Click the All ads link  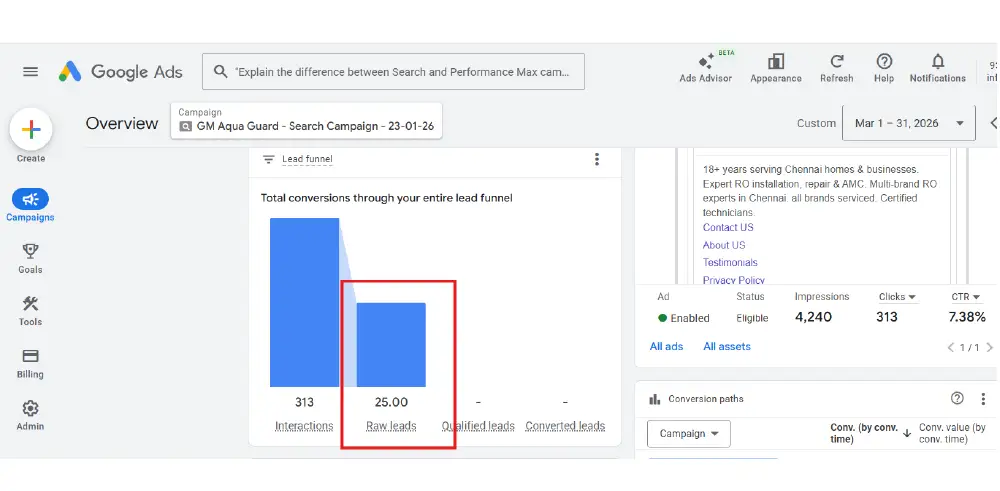[666, 346]
